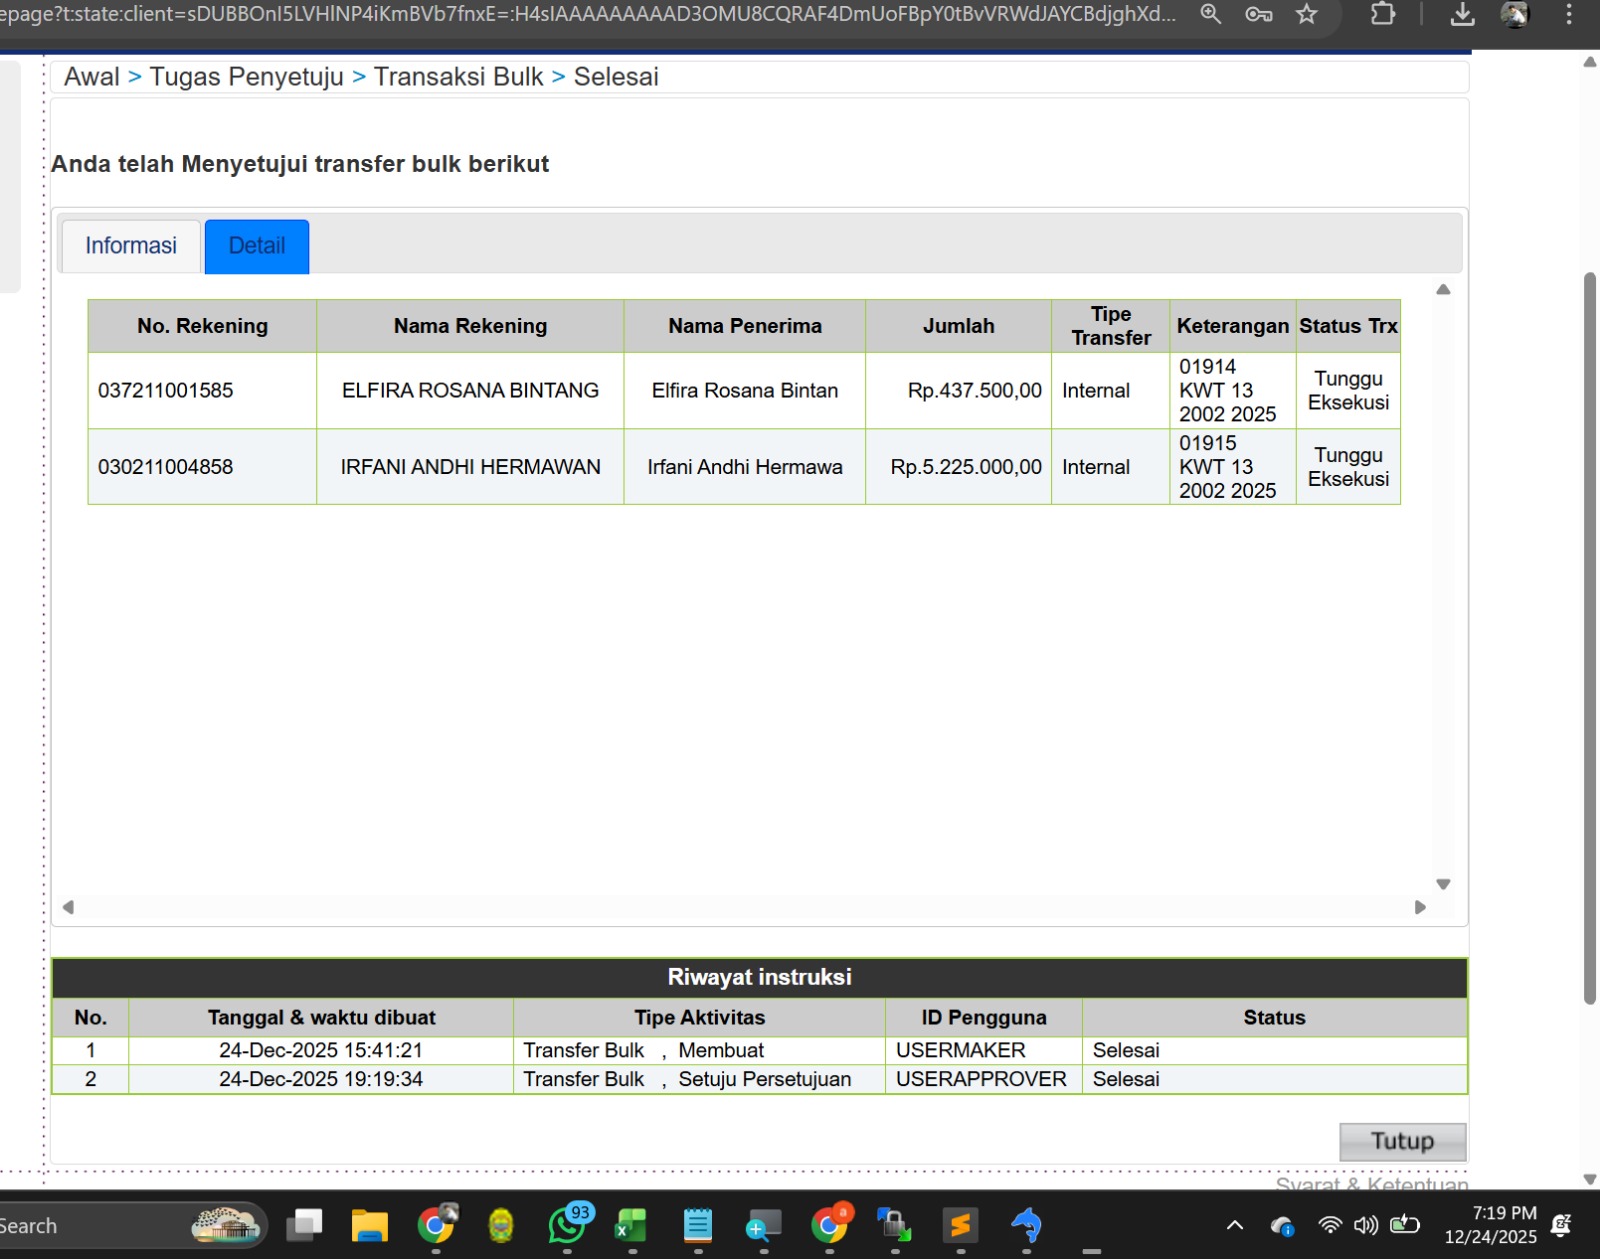The image size is (1600, 1259).
Task: Open Chrome three-dot menu
Action: 1569,14
